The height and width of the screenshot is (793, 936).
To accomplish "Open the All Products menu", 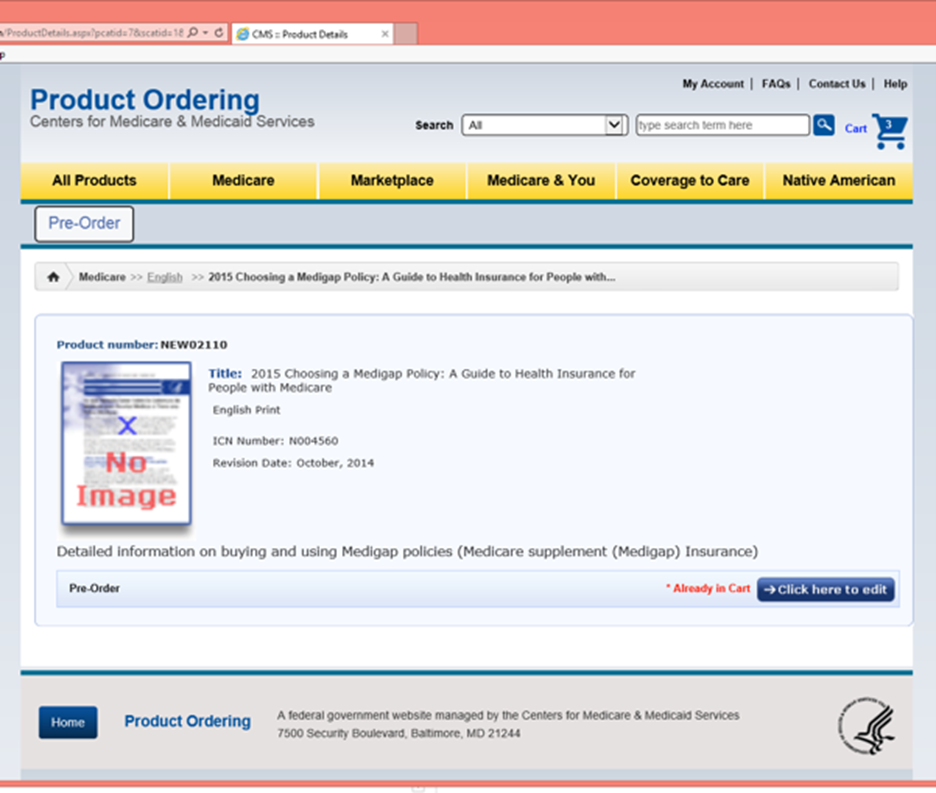I will click(x=94, y=180).
